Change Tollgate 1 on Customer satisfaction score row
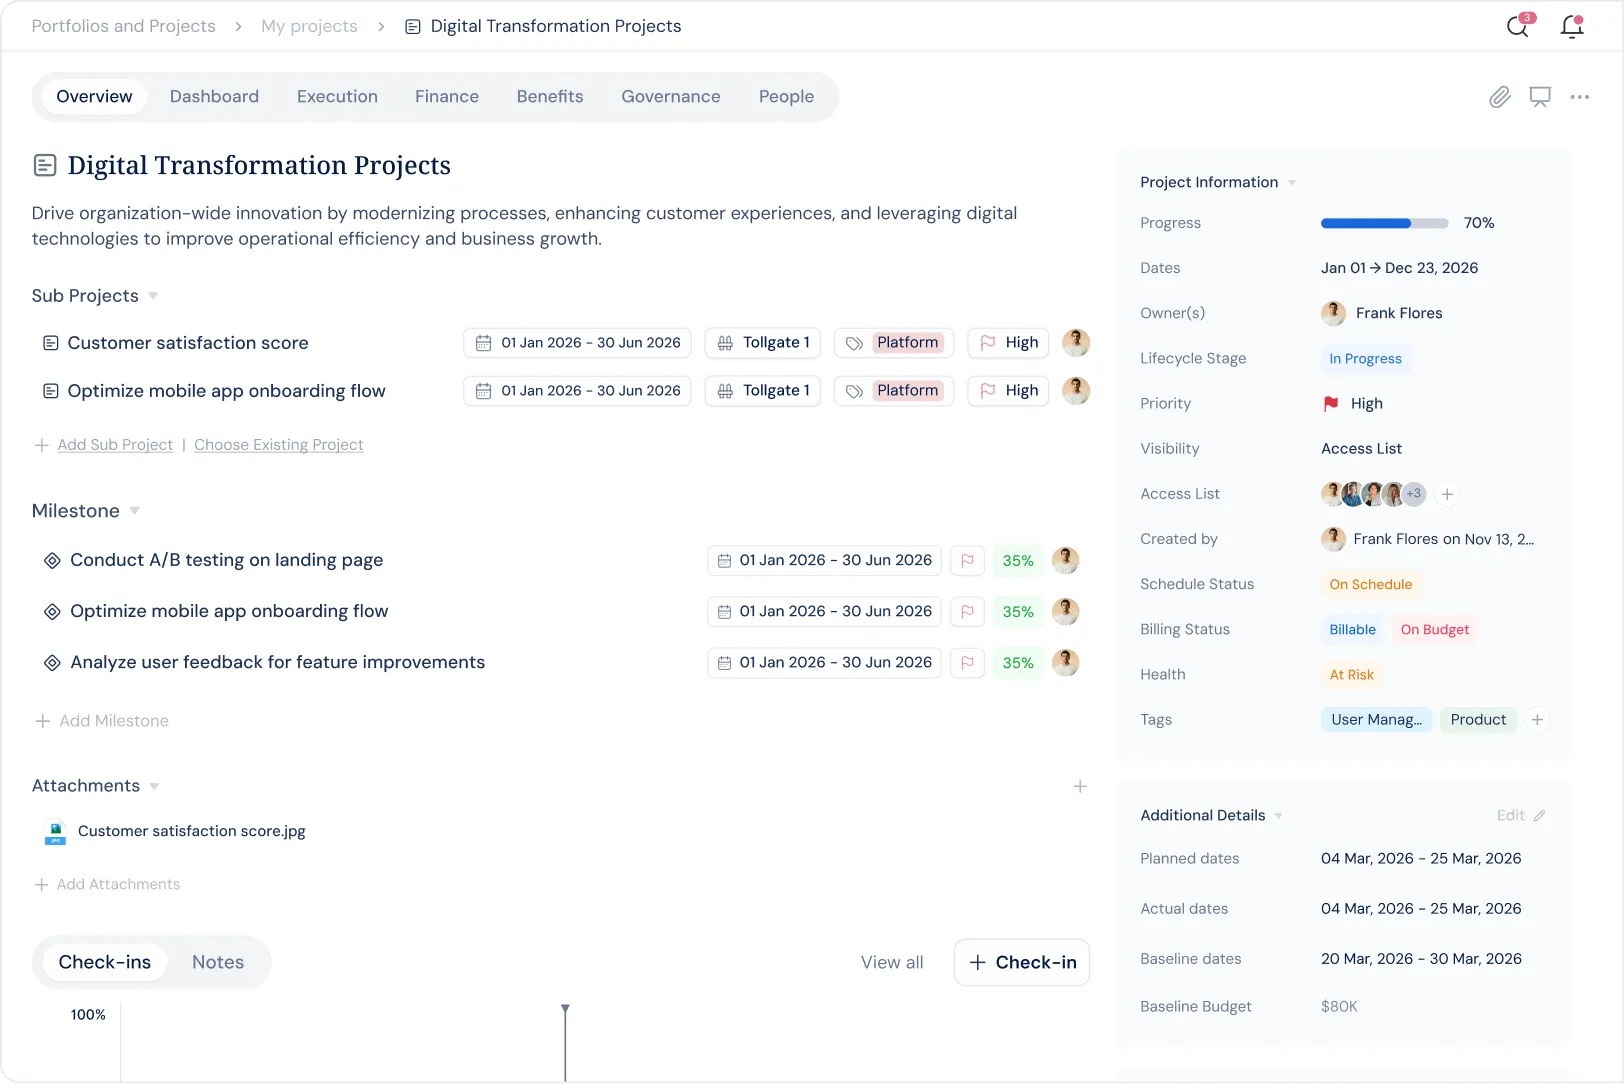The height and width of the screenshot is (1084, 1624). (x=763, y=343)
